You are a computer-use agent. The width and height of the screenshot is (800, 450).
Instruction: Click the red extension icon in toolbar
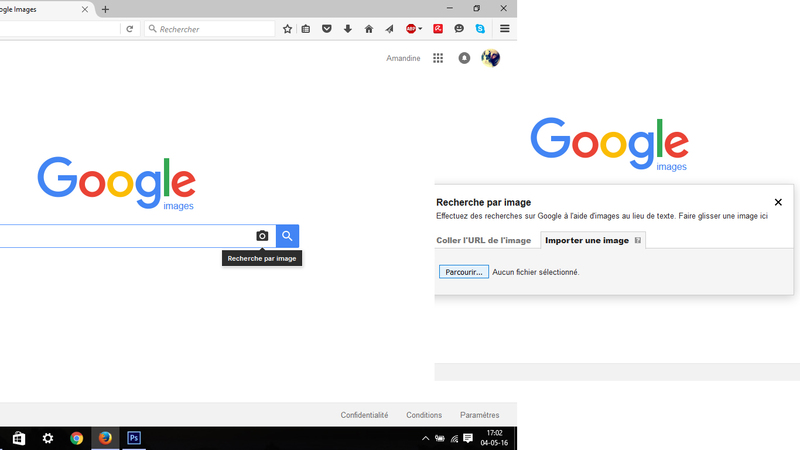[x=438, y=29]
